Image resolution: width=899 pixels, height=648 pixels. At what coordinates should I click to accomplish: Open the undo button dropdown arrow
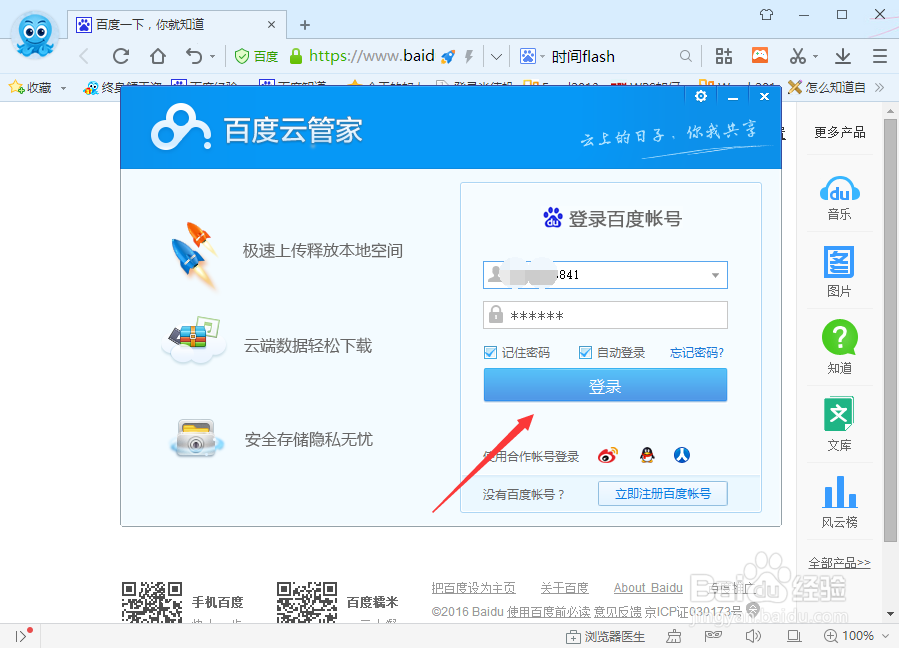pos(212,57)
